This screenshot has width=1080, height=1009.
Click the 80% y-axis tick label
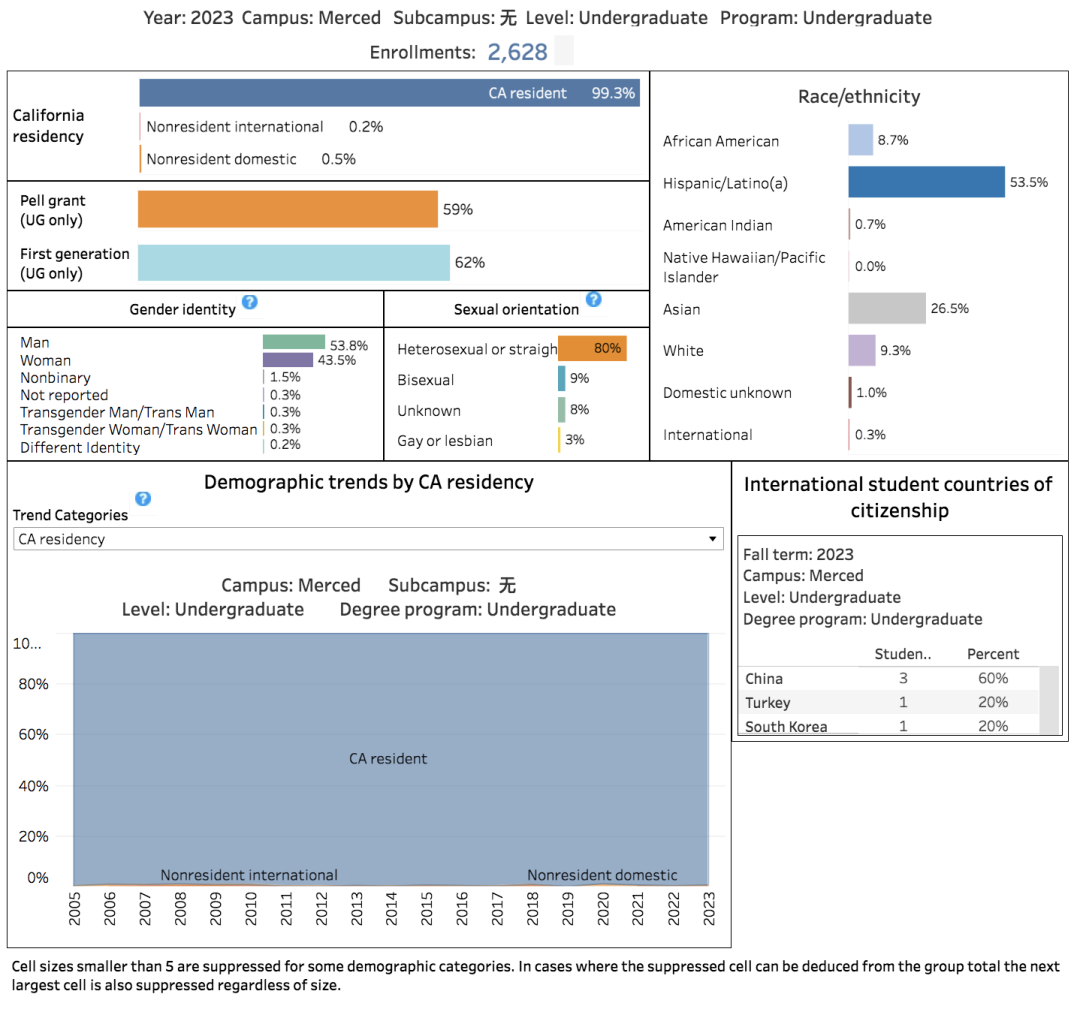click(33, 684)
